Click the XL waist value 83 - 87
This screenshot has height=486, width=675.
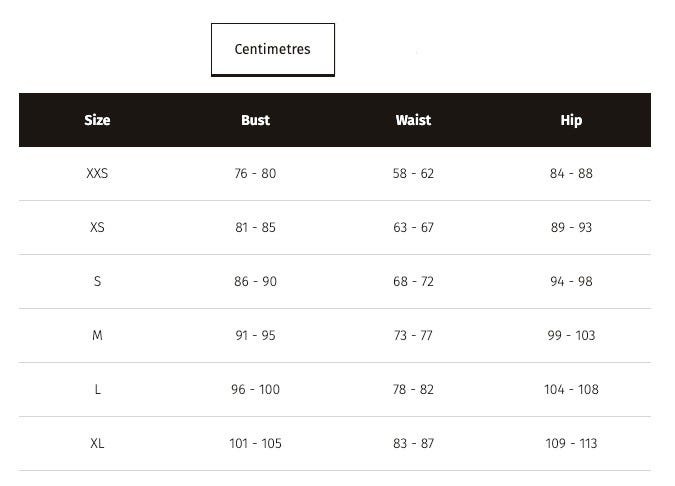pos(413,443)
